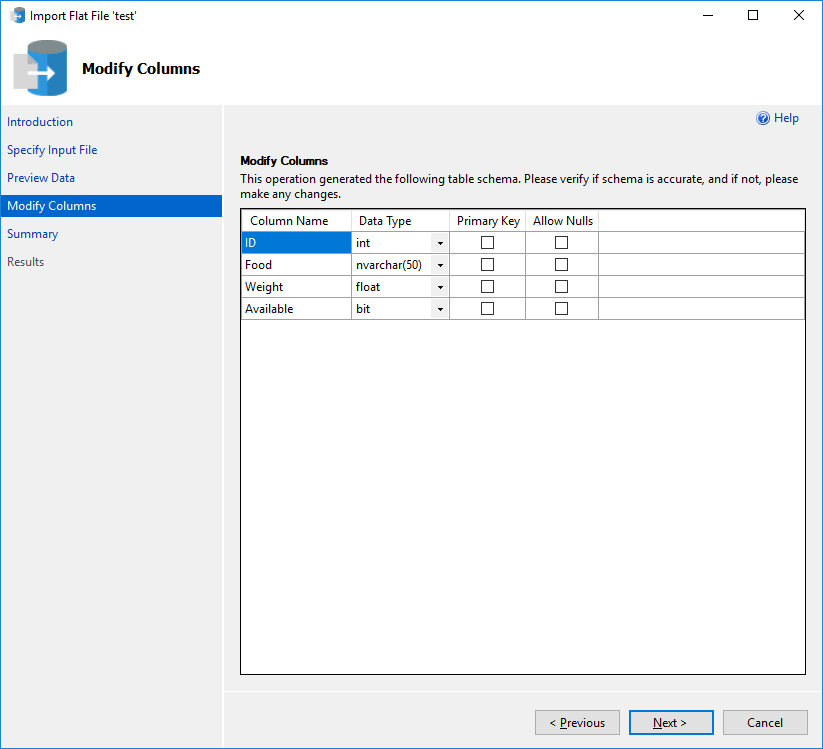The height and width of the screenshot is (749, 823).
Task: Cancel the import wizard
Action: coord(765,722)
